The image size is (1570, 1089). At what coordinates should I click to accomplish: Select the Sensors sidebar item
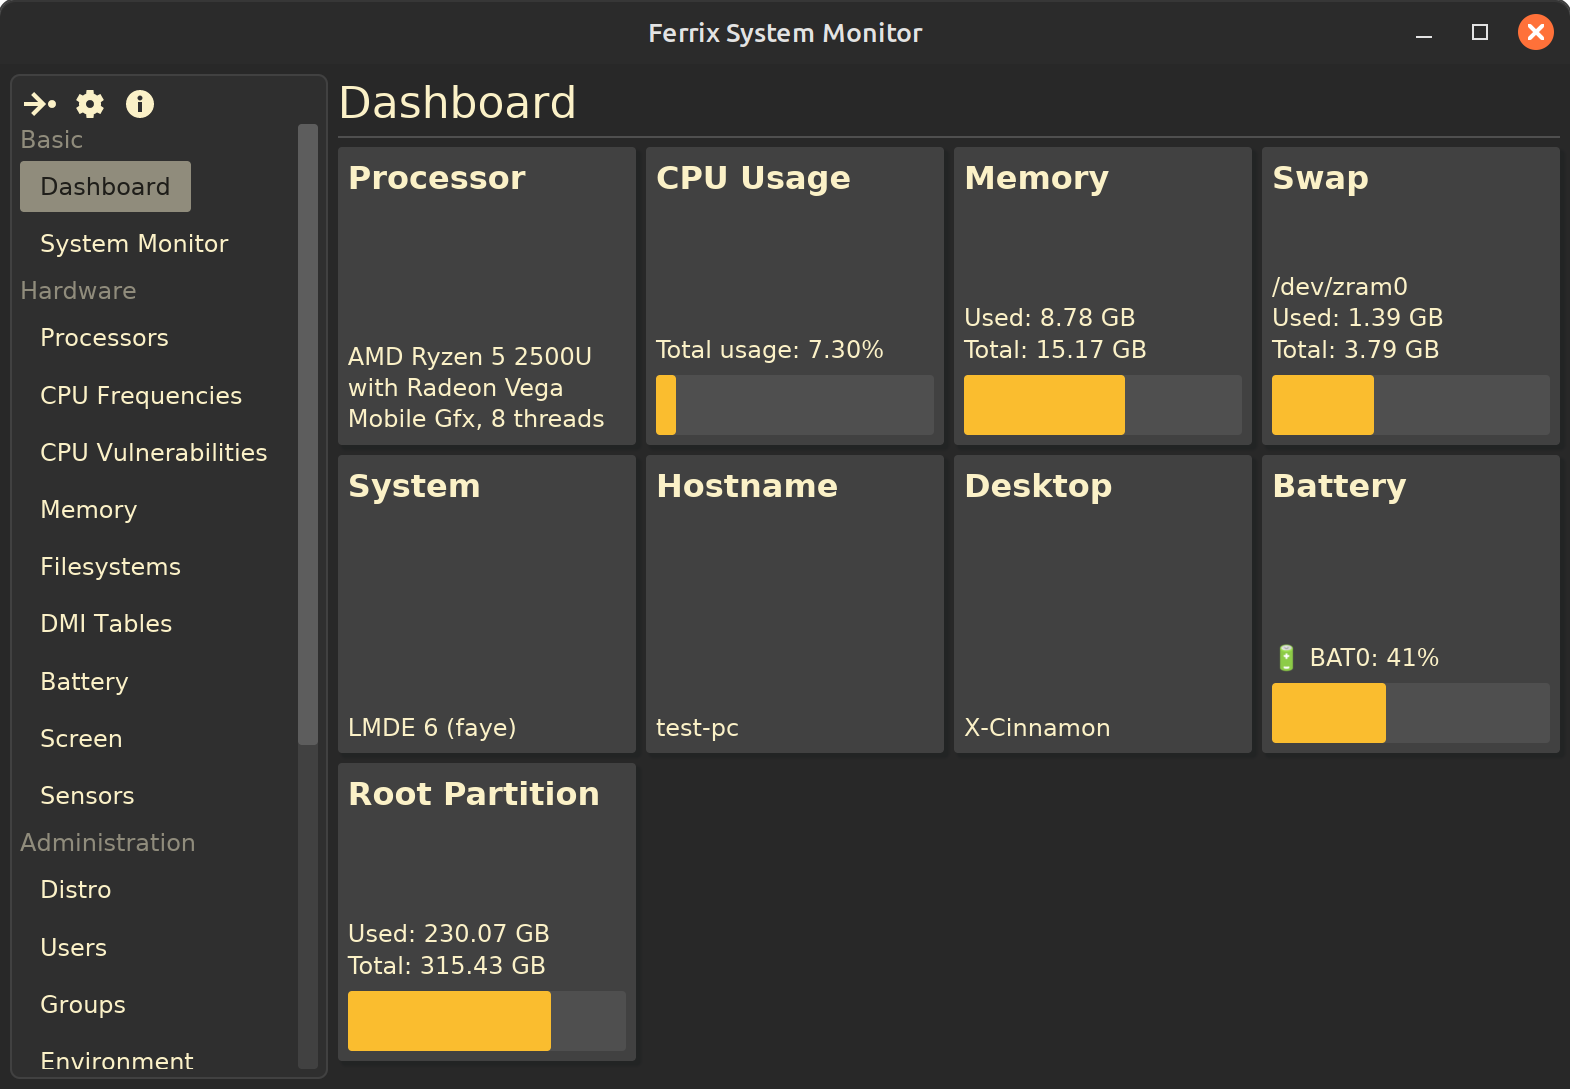[87, 796]
